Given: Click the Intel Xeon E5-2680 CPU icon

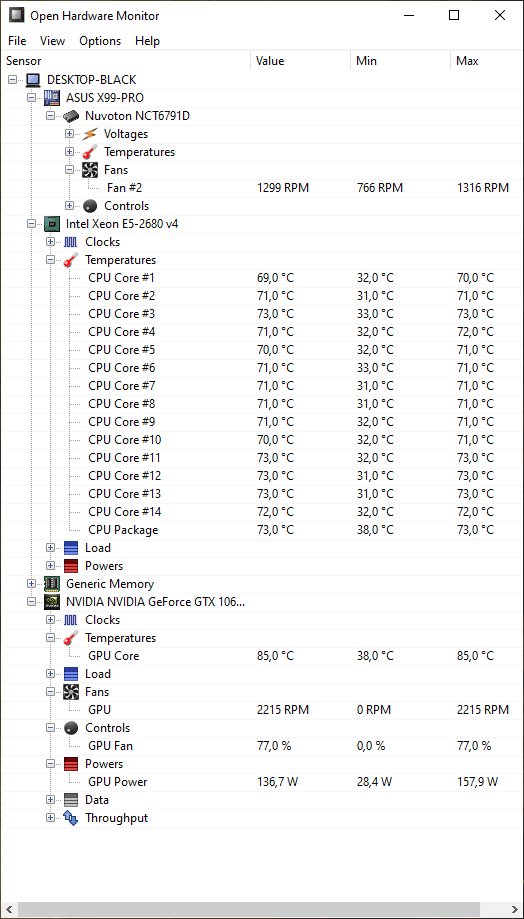Looking at the screenshot, I should coord(52,223).
